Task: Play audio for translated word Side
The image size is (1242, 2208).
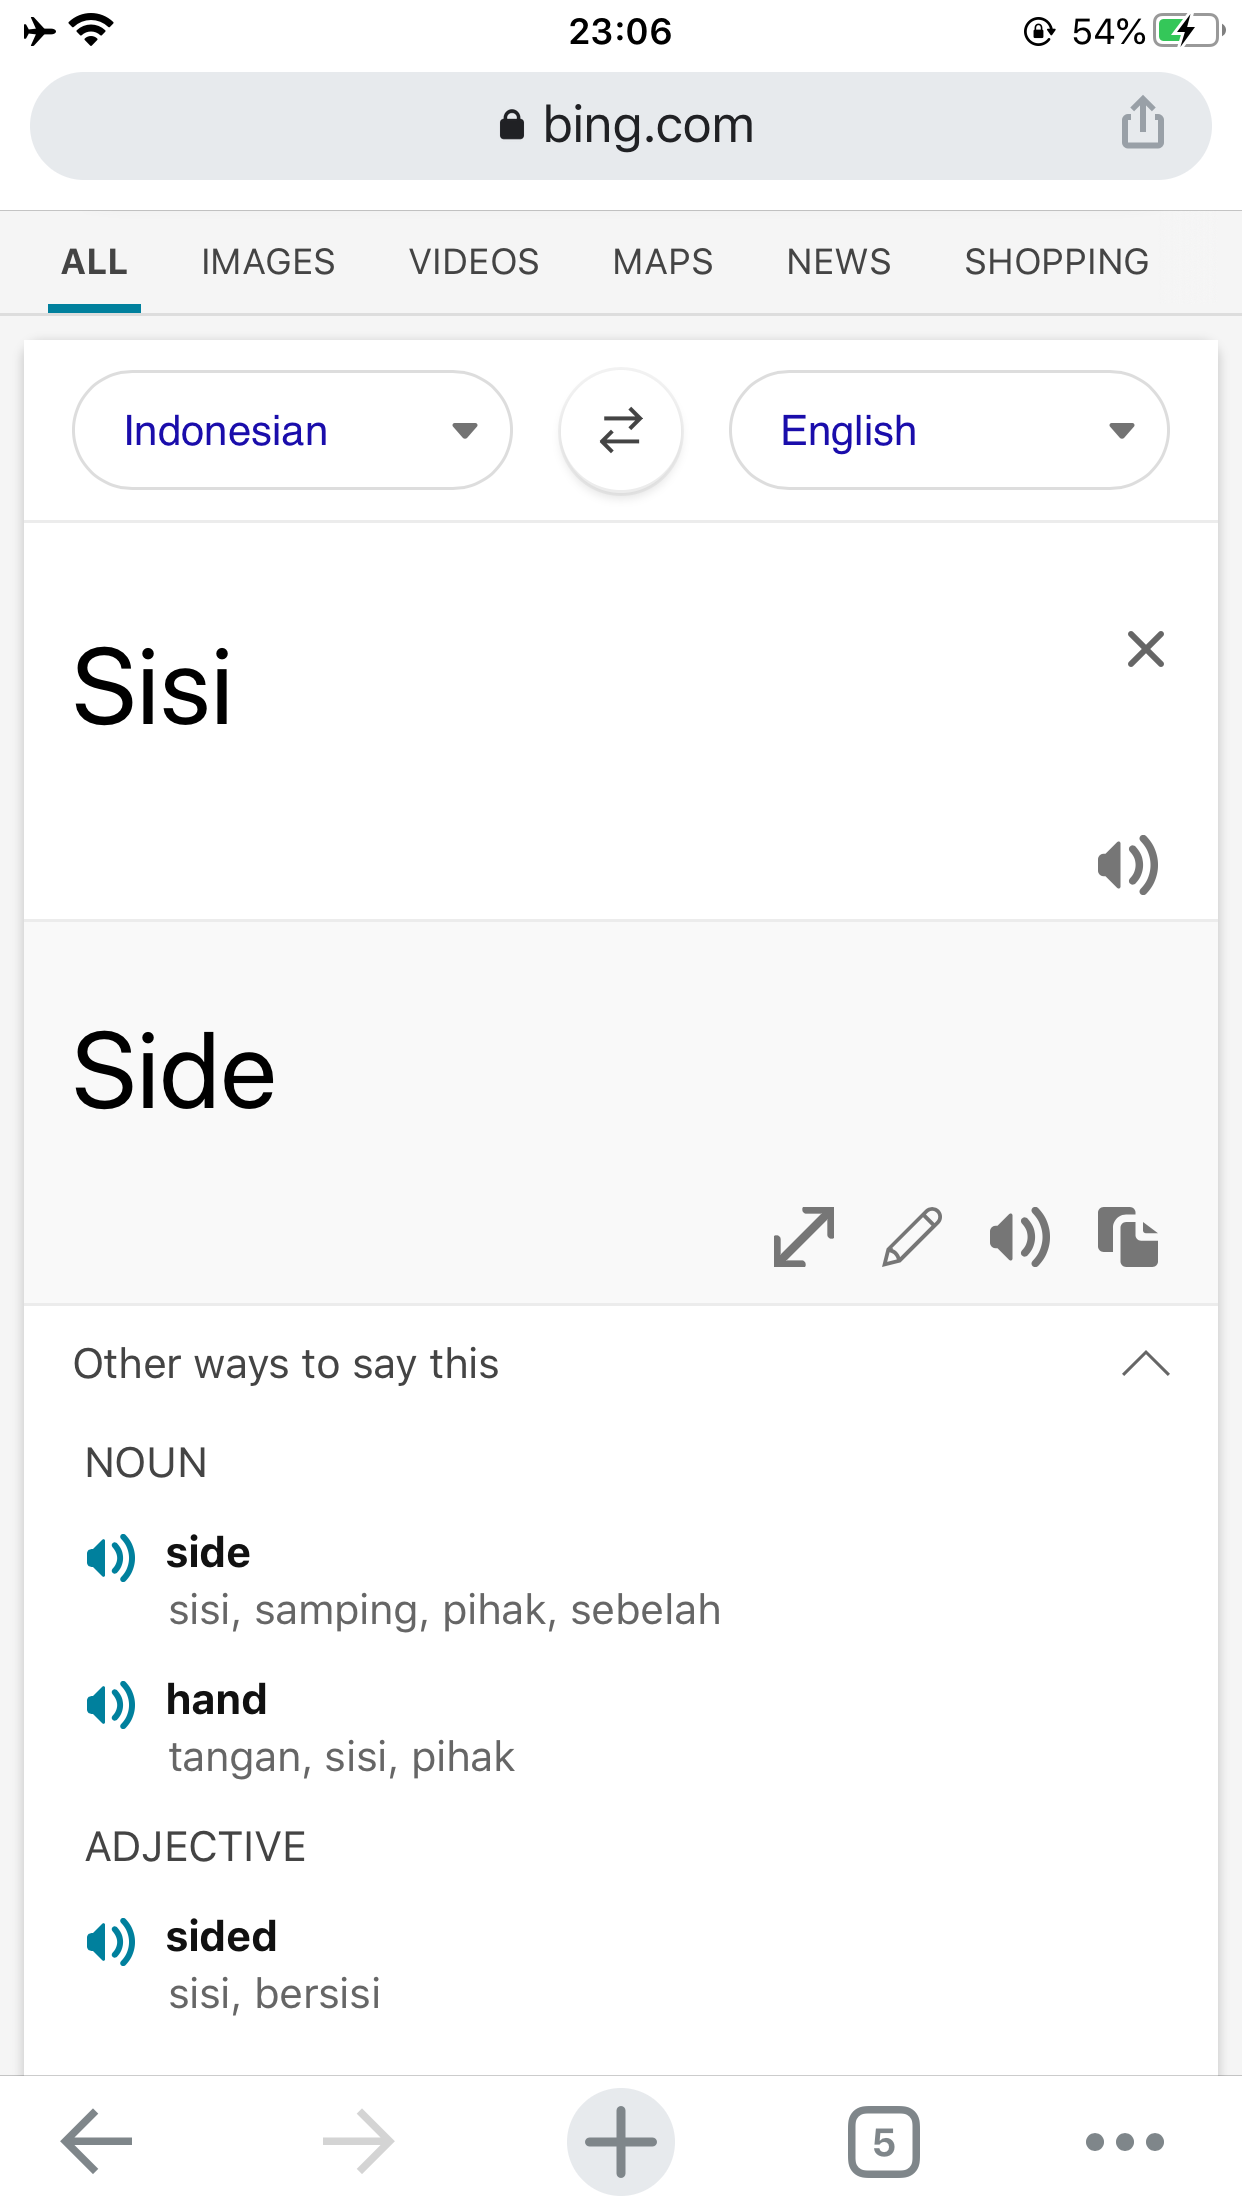Action: click(1020, 1237)
